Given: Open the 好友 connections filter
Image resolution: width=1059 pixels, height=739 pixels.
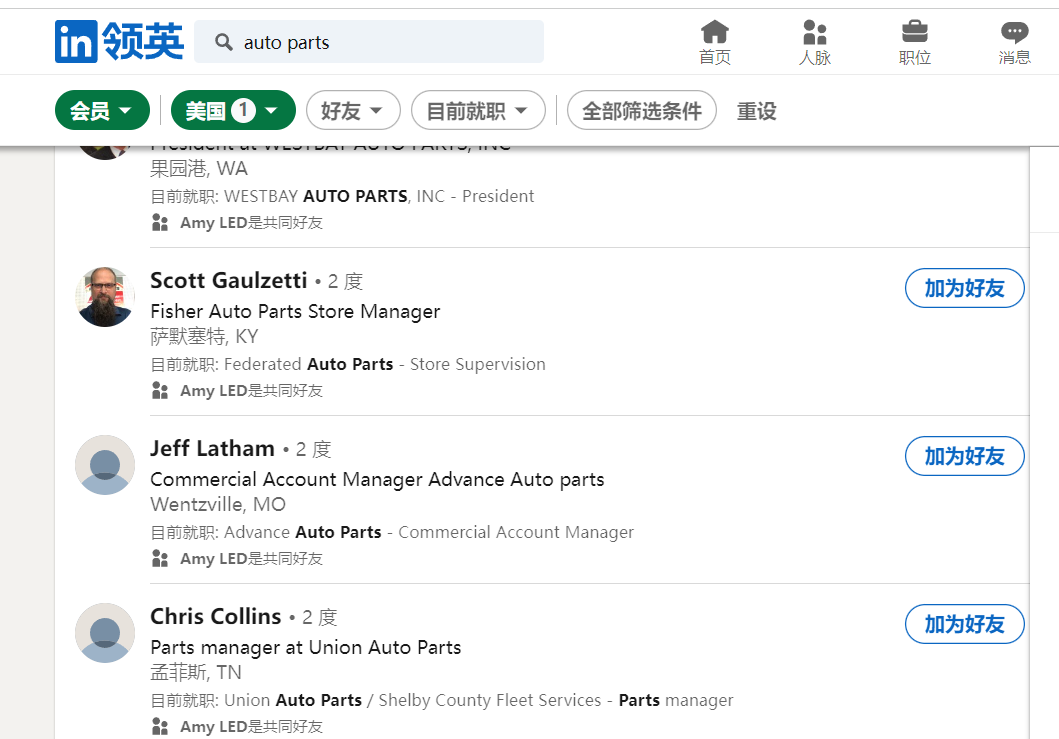Looking at the screenshot, I should [x=353, y=110].
